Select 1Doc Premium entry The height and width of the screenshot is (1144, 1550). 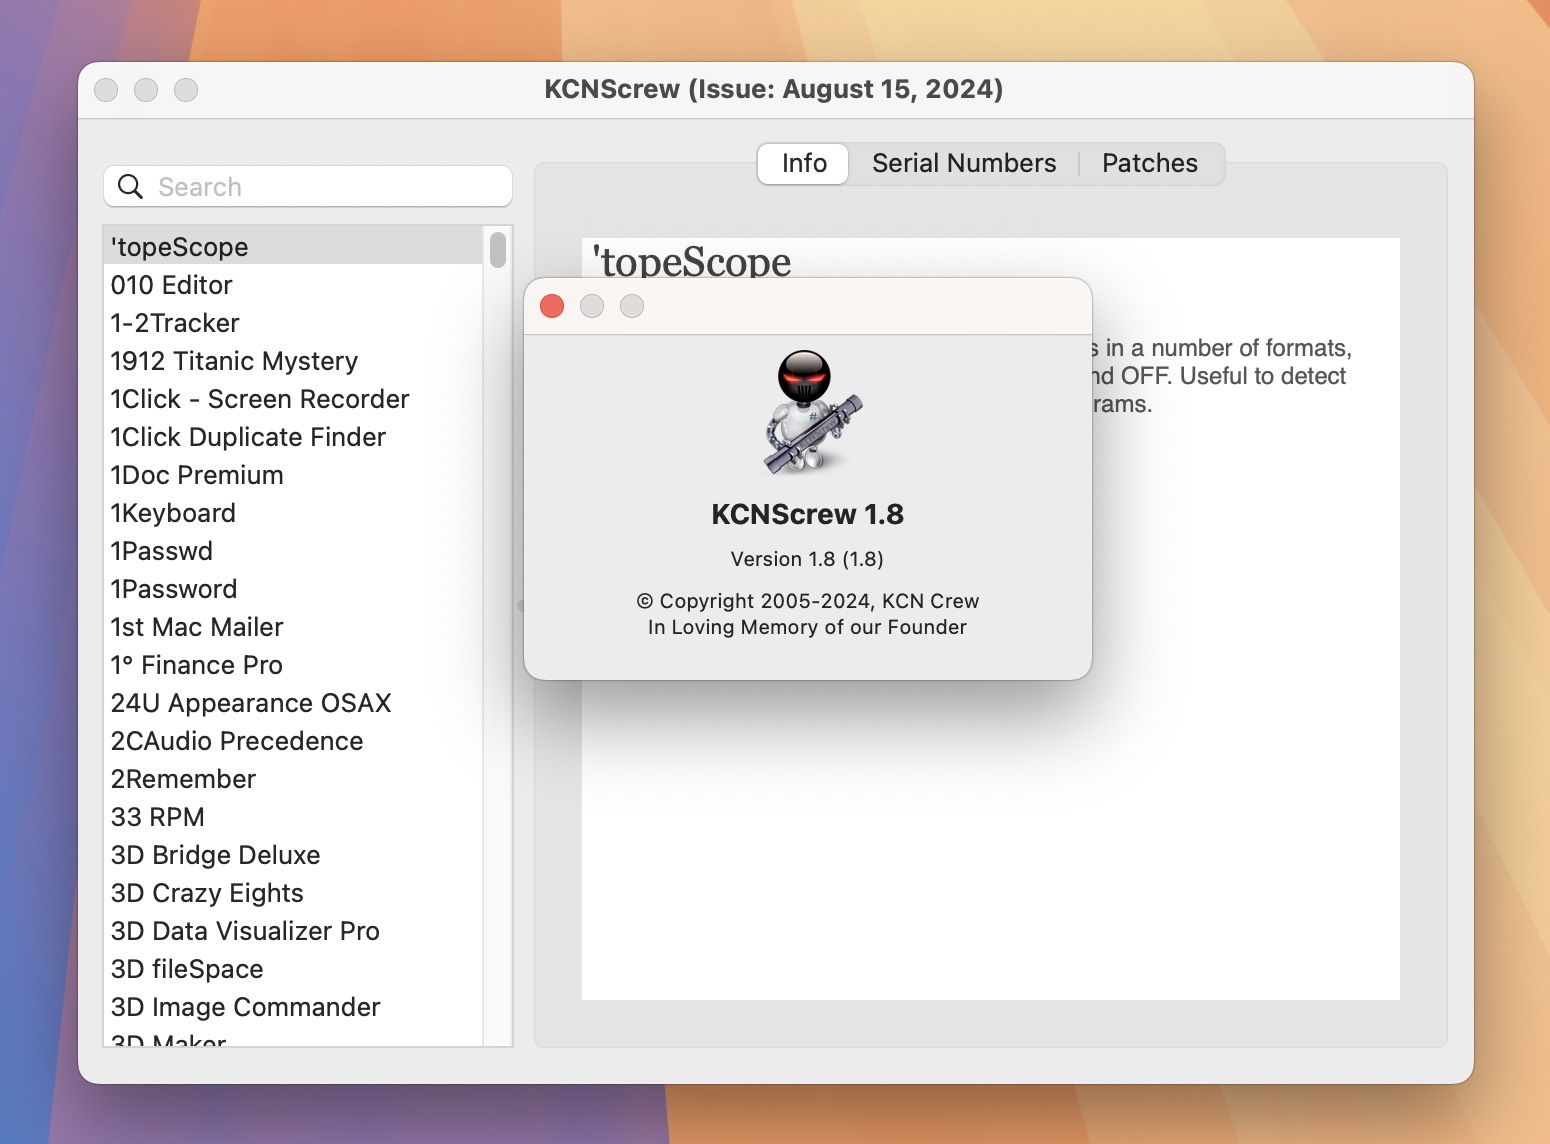tap(293, 475)
